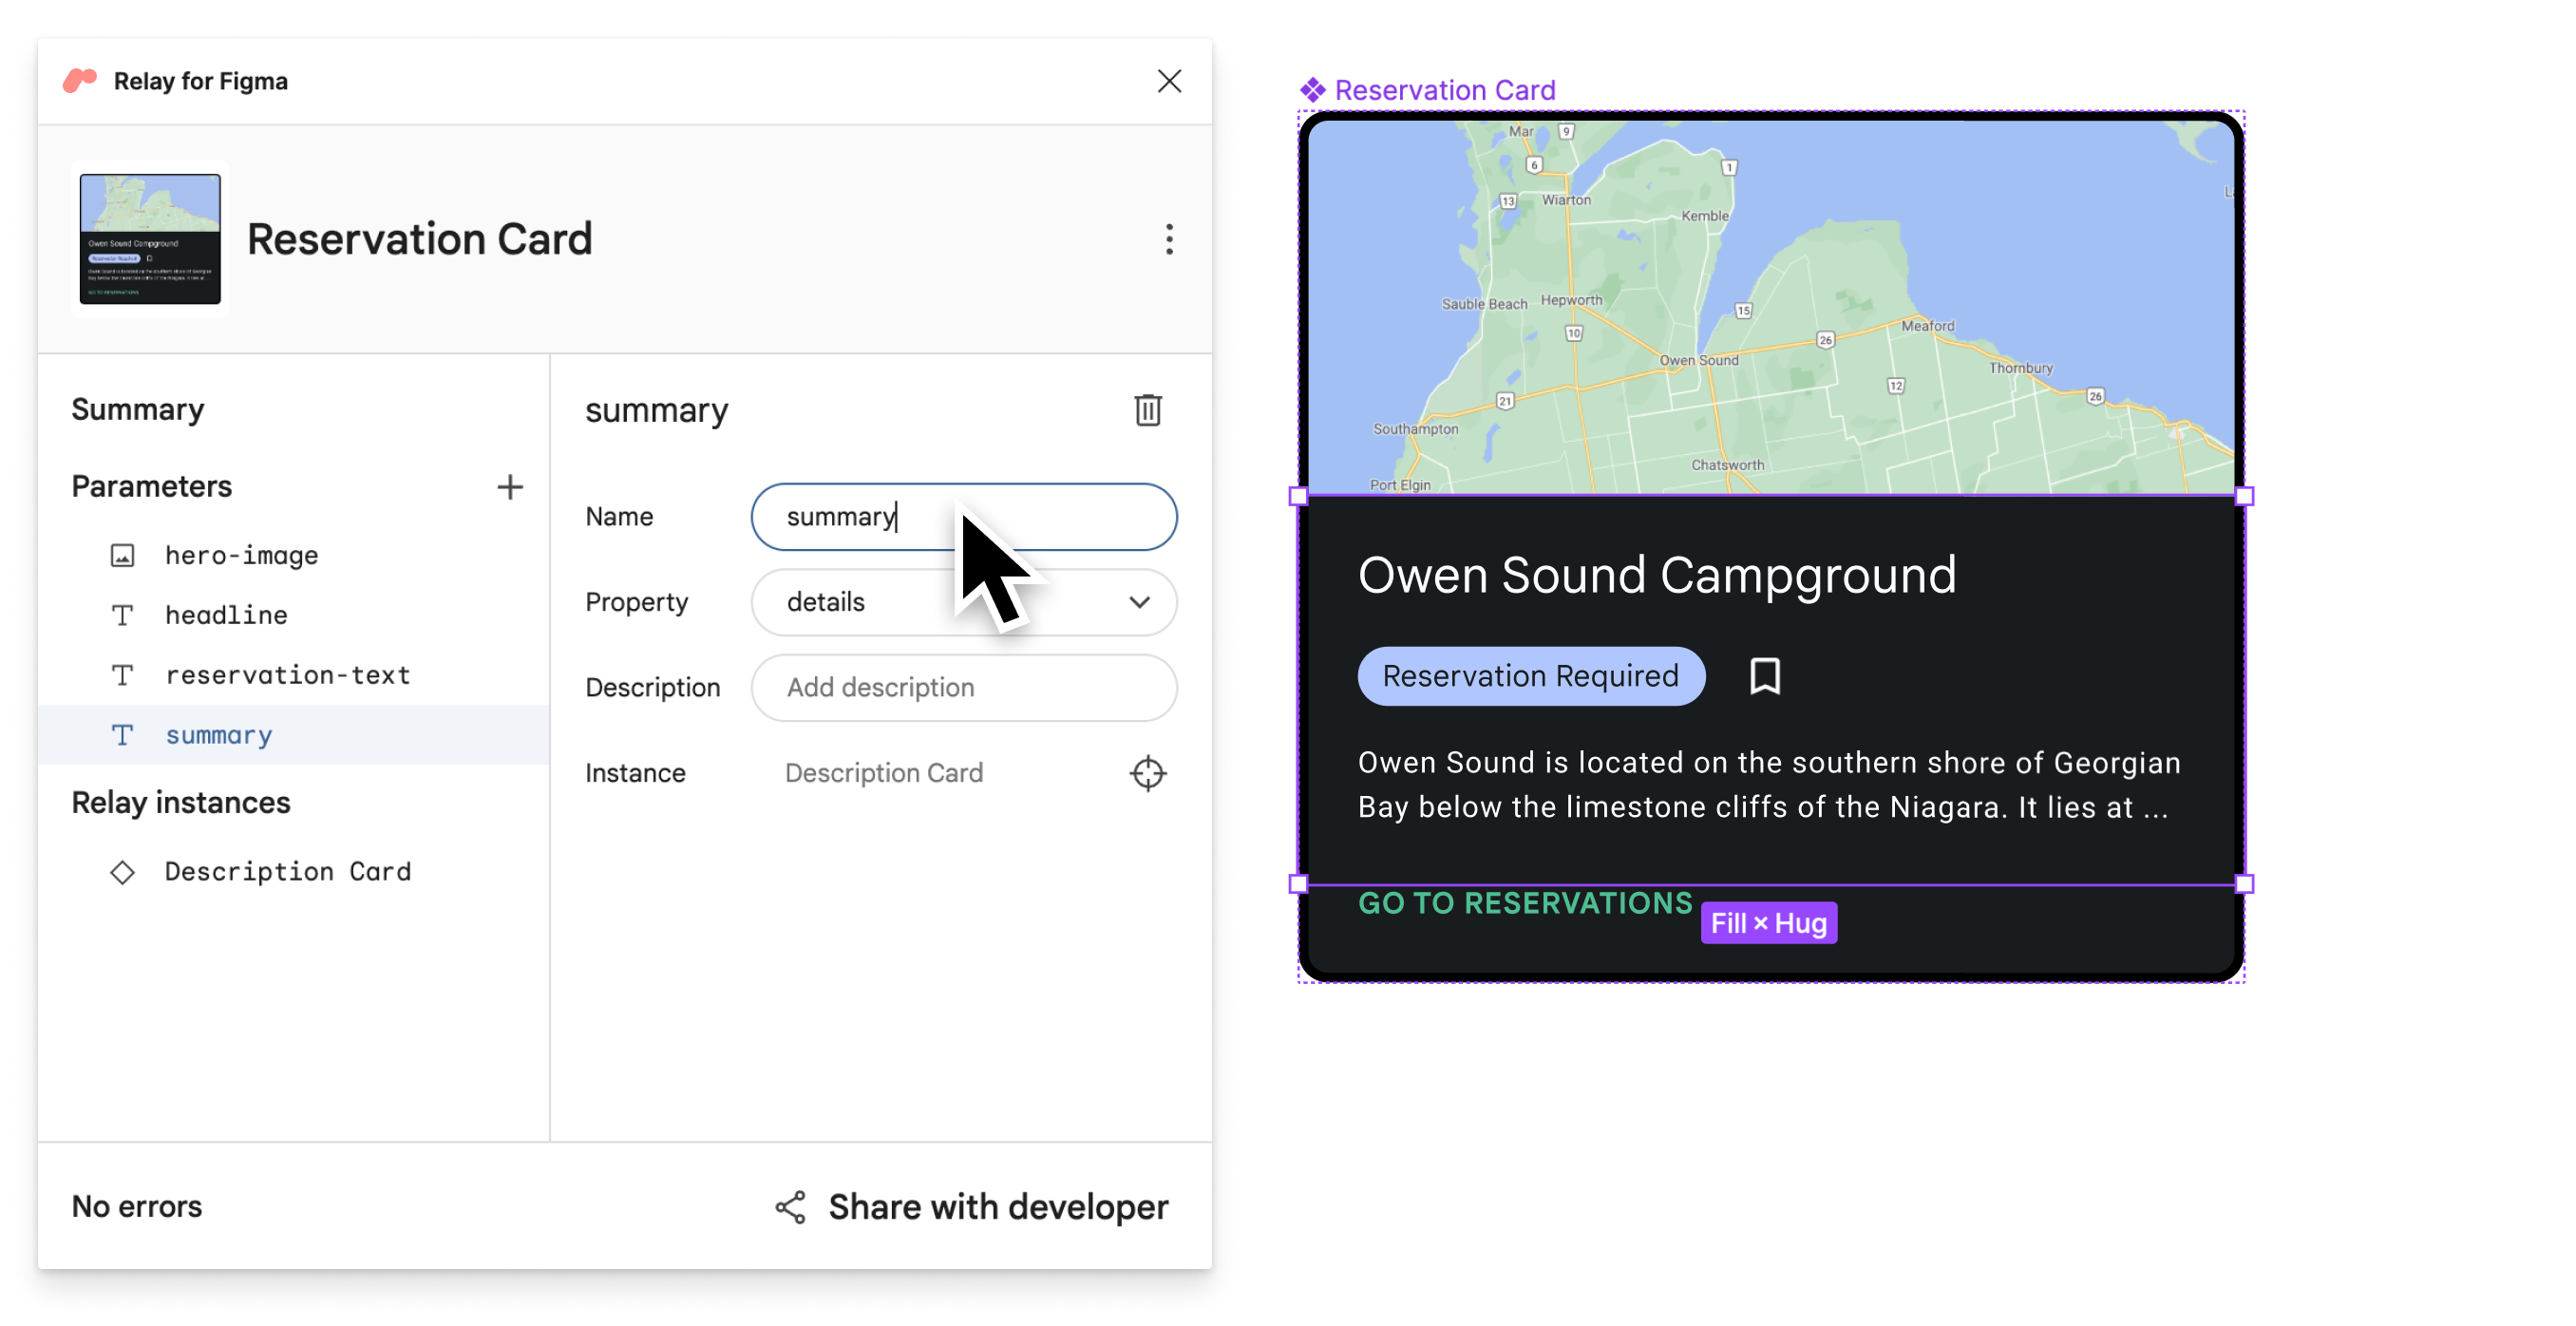Click the GO TO RESERVATIONS link on card

point(1523,900)
